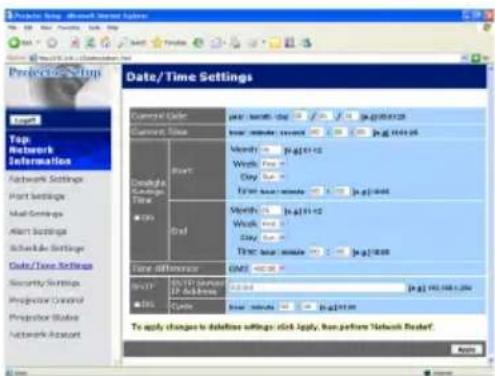Open the Mail Settings page
The width and height of the screenshot is (495, 376).
coord(36,214)
